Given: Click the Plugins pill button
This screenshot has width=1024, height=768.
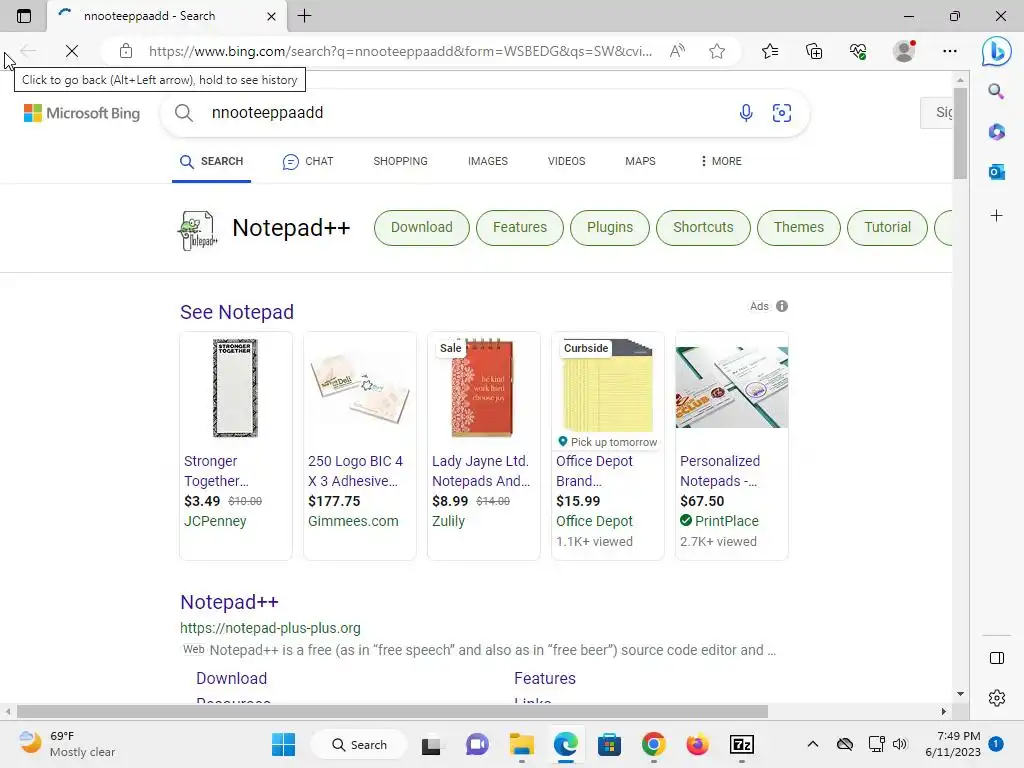Looking at the screenshot, I should coord(610,227).
